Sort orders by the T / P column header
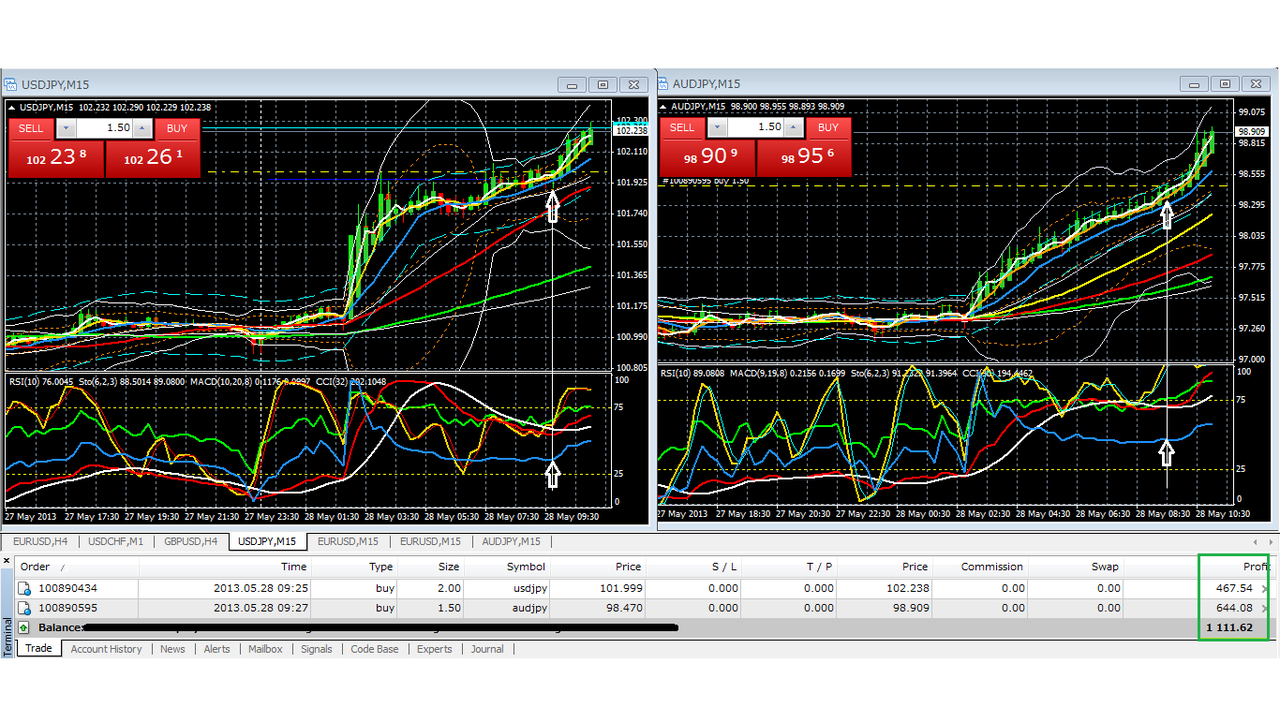The height and width of the screenshot is (722, 1280). coord(790,567)
